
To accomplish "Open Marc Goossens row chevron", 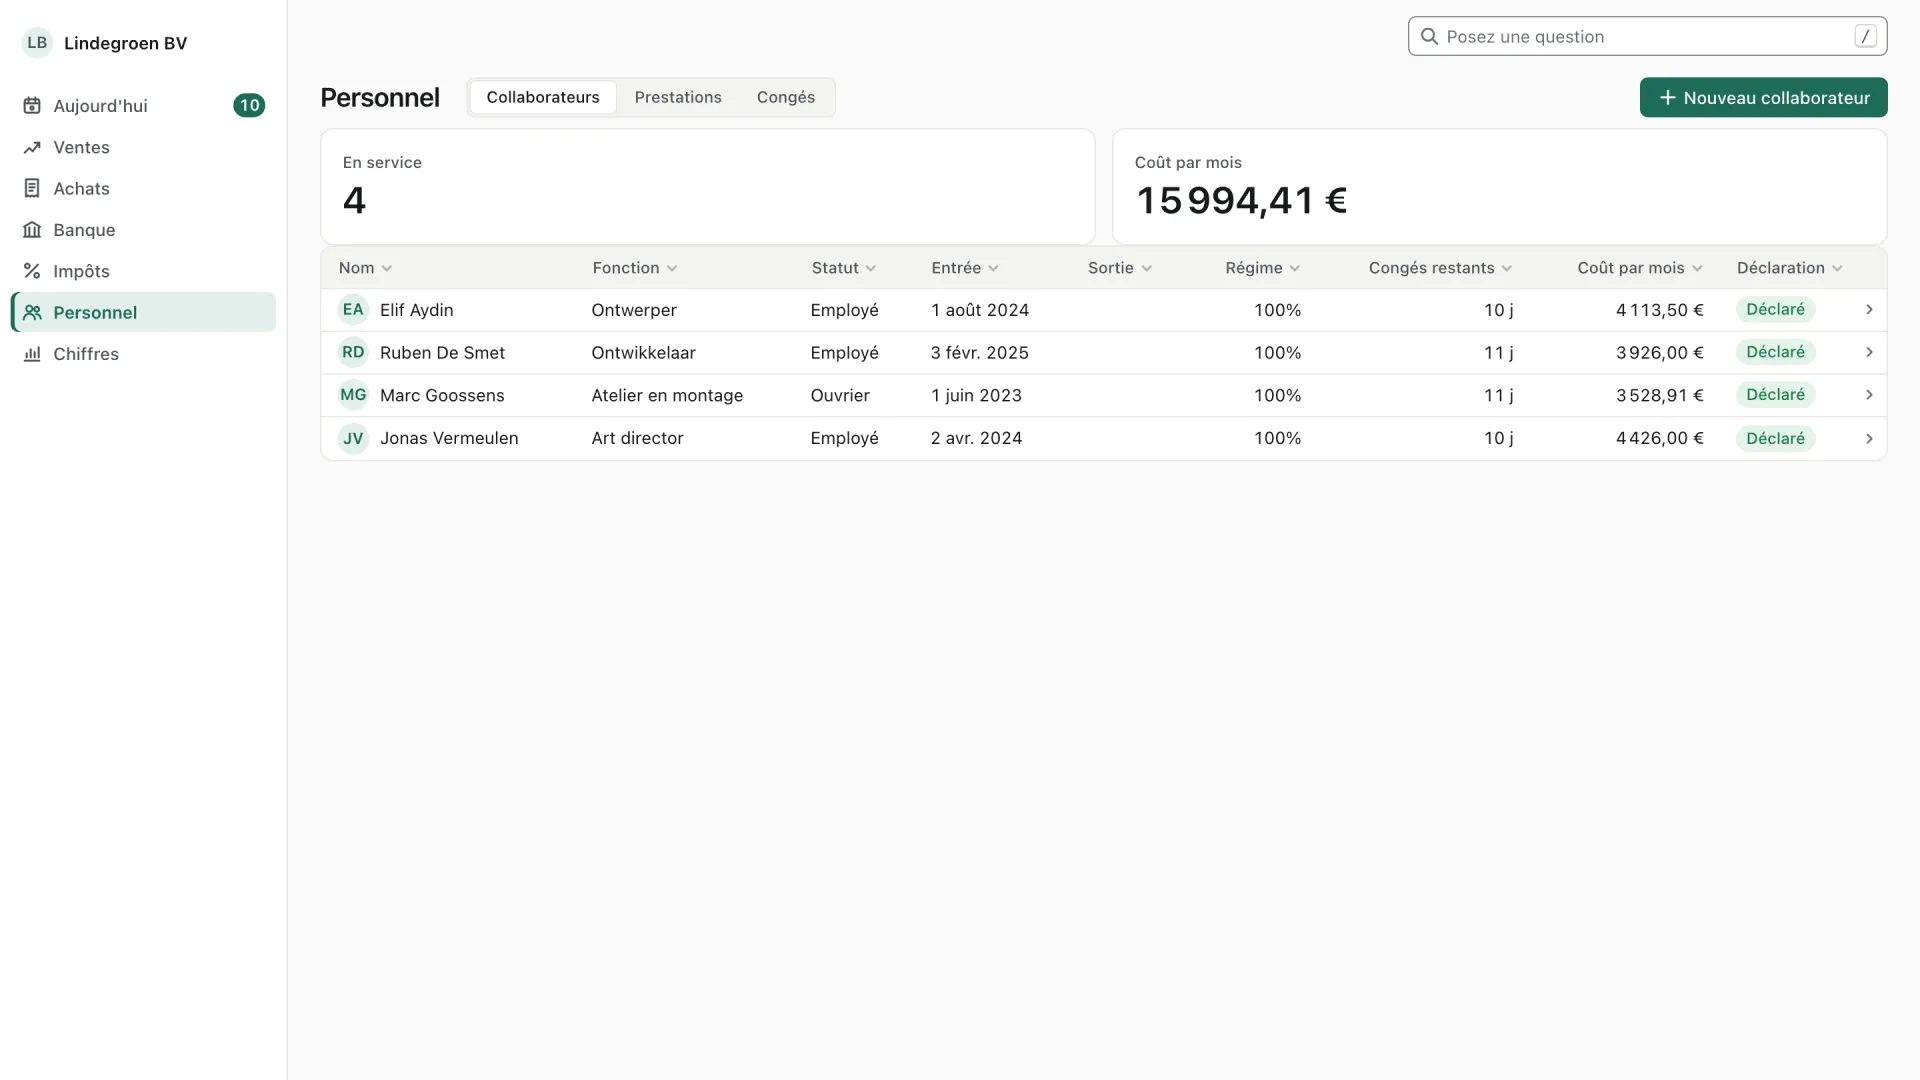I will (1869, 395).
